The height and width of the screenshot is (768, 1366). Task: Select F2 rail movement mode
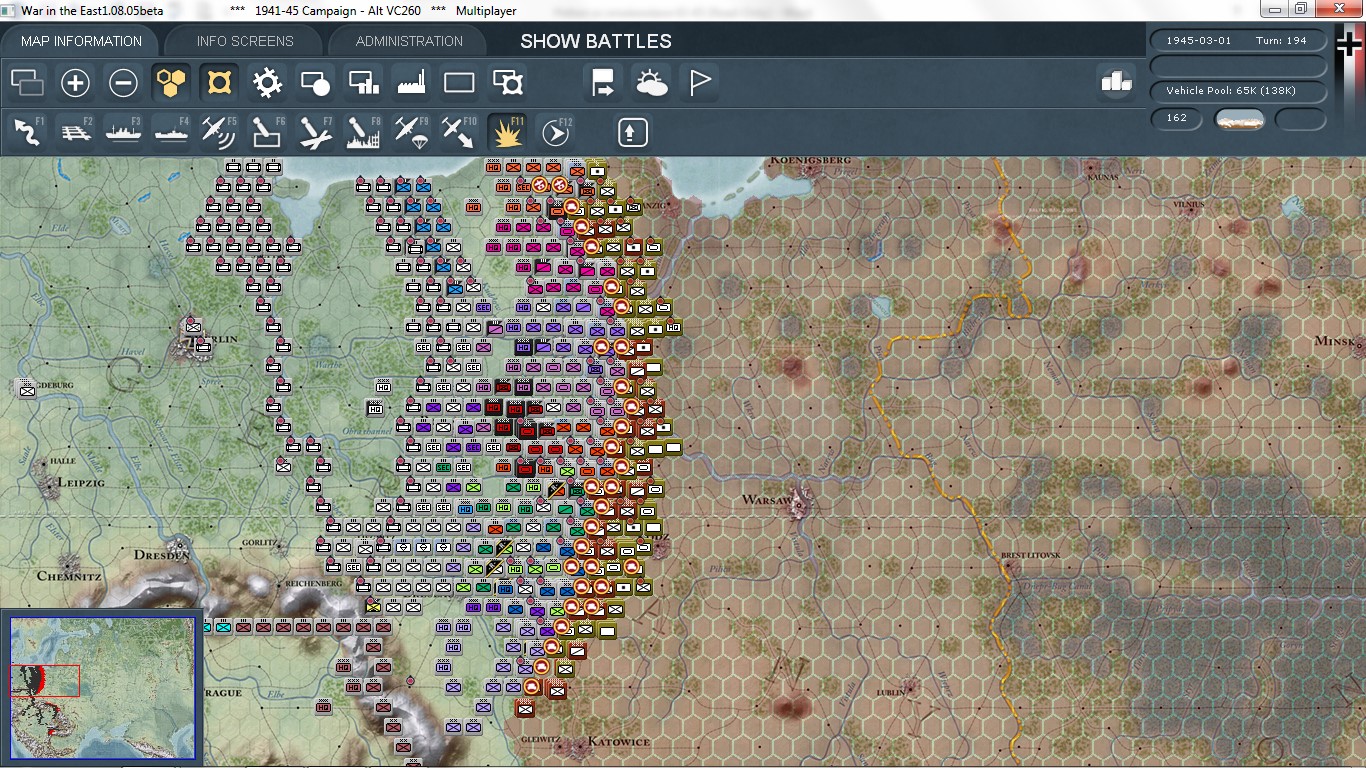[x=76, y=132]
